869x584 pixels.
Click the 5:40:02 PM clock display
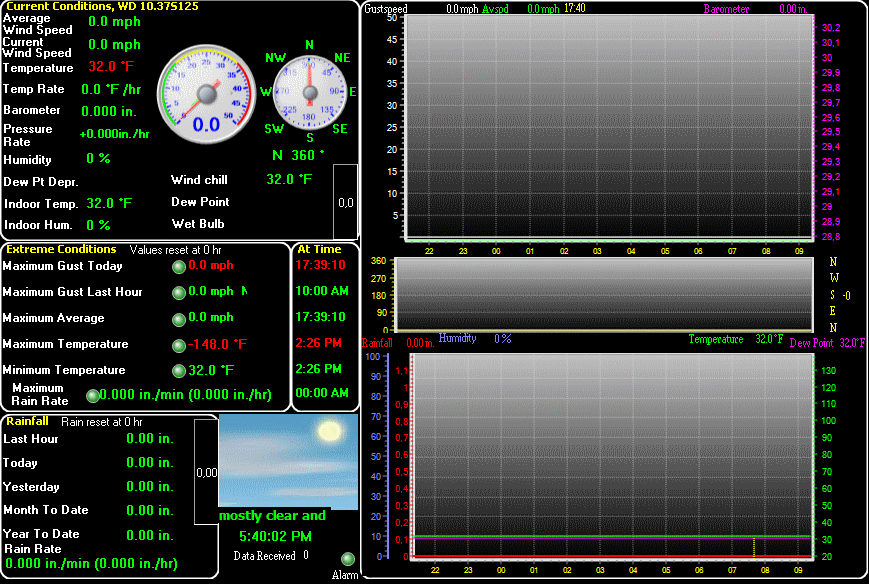pos(273,536)
